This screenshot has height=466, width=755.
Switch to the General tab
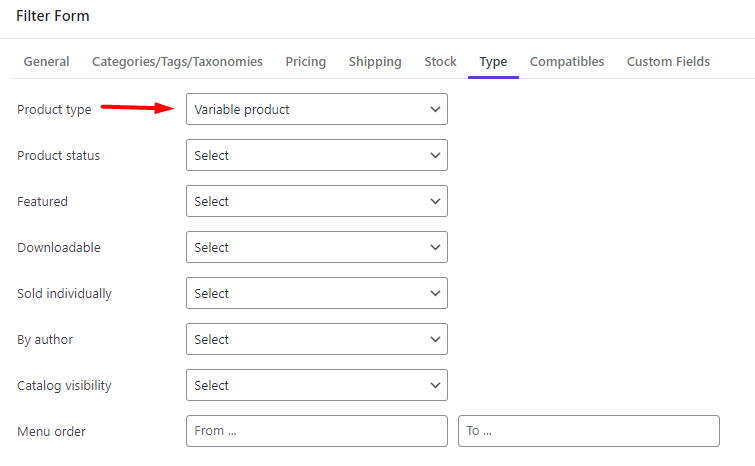(46, 62)
